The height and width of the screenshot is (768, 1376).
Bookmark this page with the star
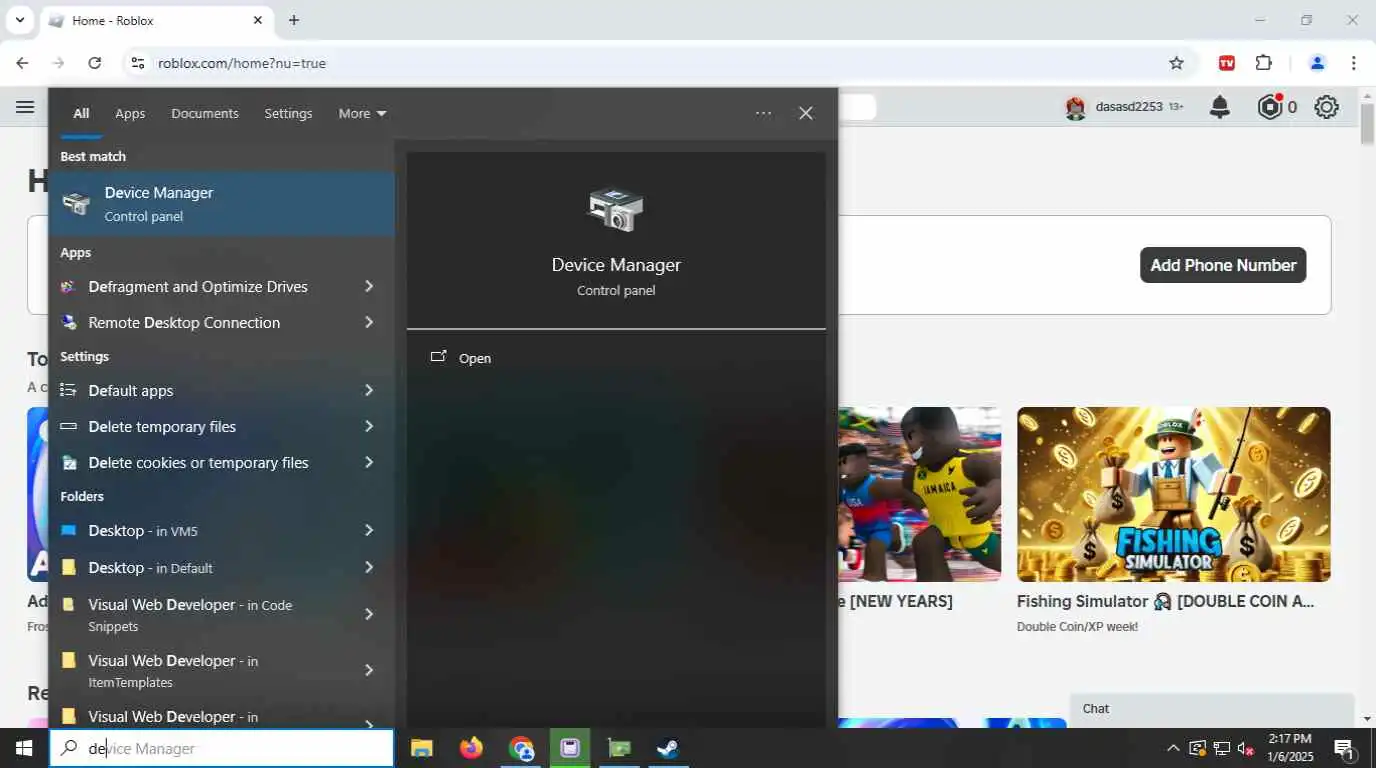point(1176,63)
